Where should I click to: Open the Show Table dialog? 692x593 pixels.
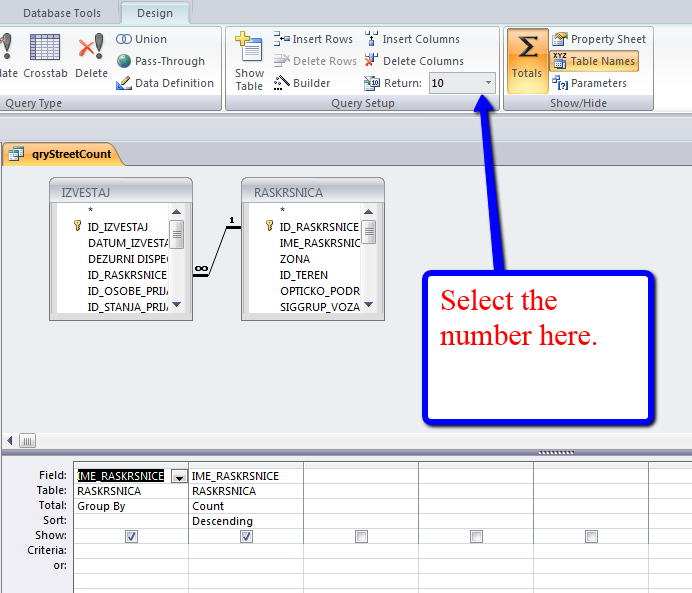(249, 61)
